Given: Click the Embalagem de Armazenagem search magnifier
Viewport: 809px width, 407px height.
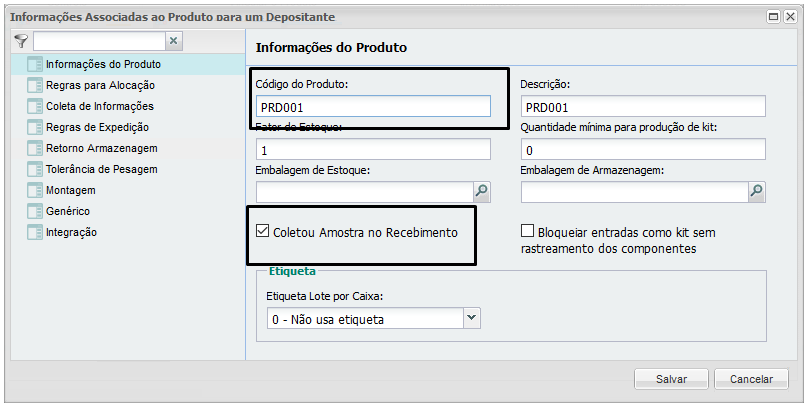Looking at the screenshot, I should pyautogui.click(x=756, y=191).
